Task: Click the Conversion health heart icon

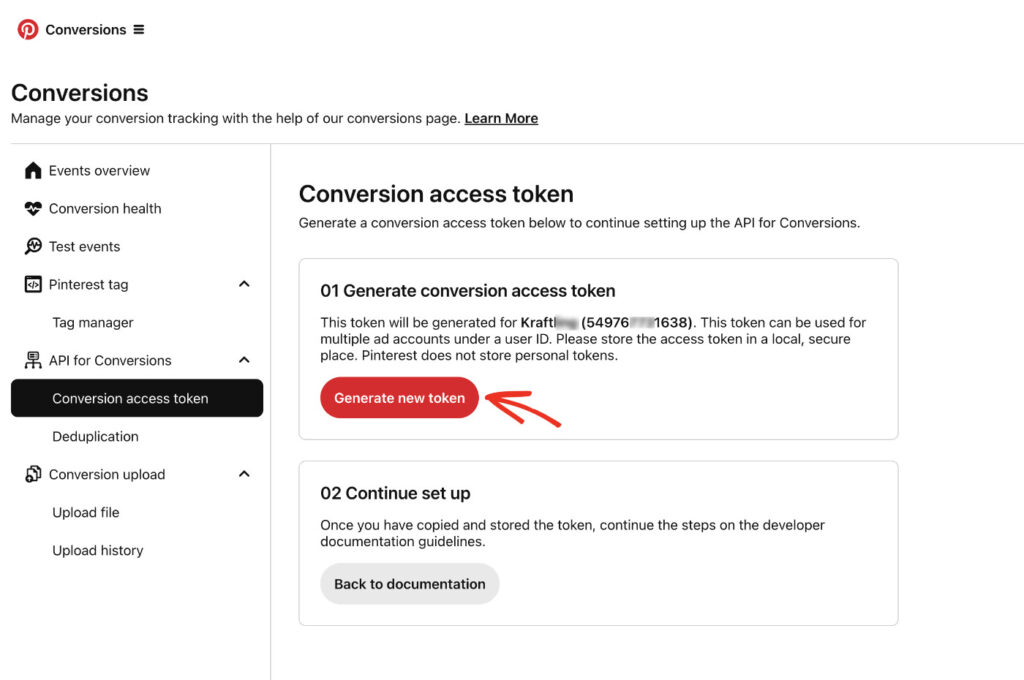Action: pyautogui.click(x=33, y=208)
